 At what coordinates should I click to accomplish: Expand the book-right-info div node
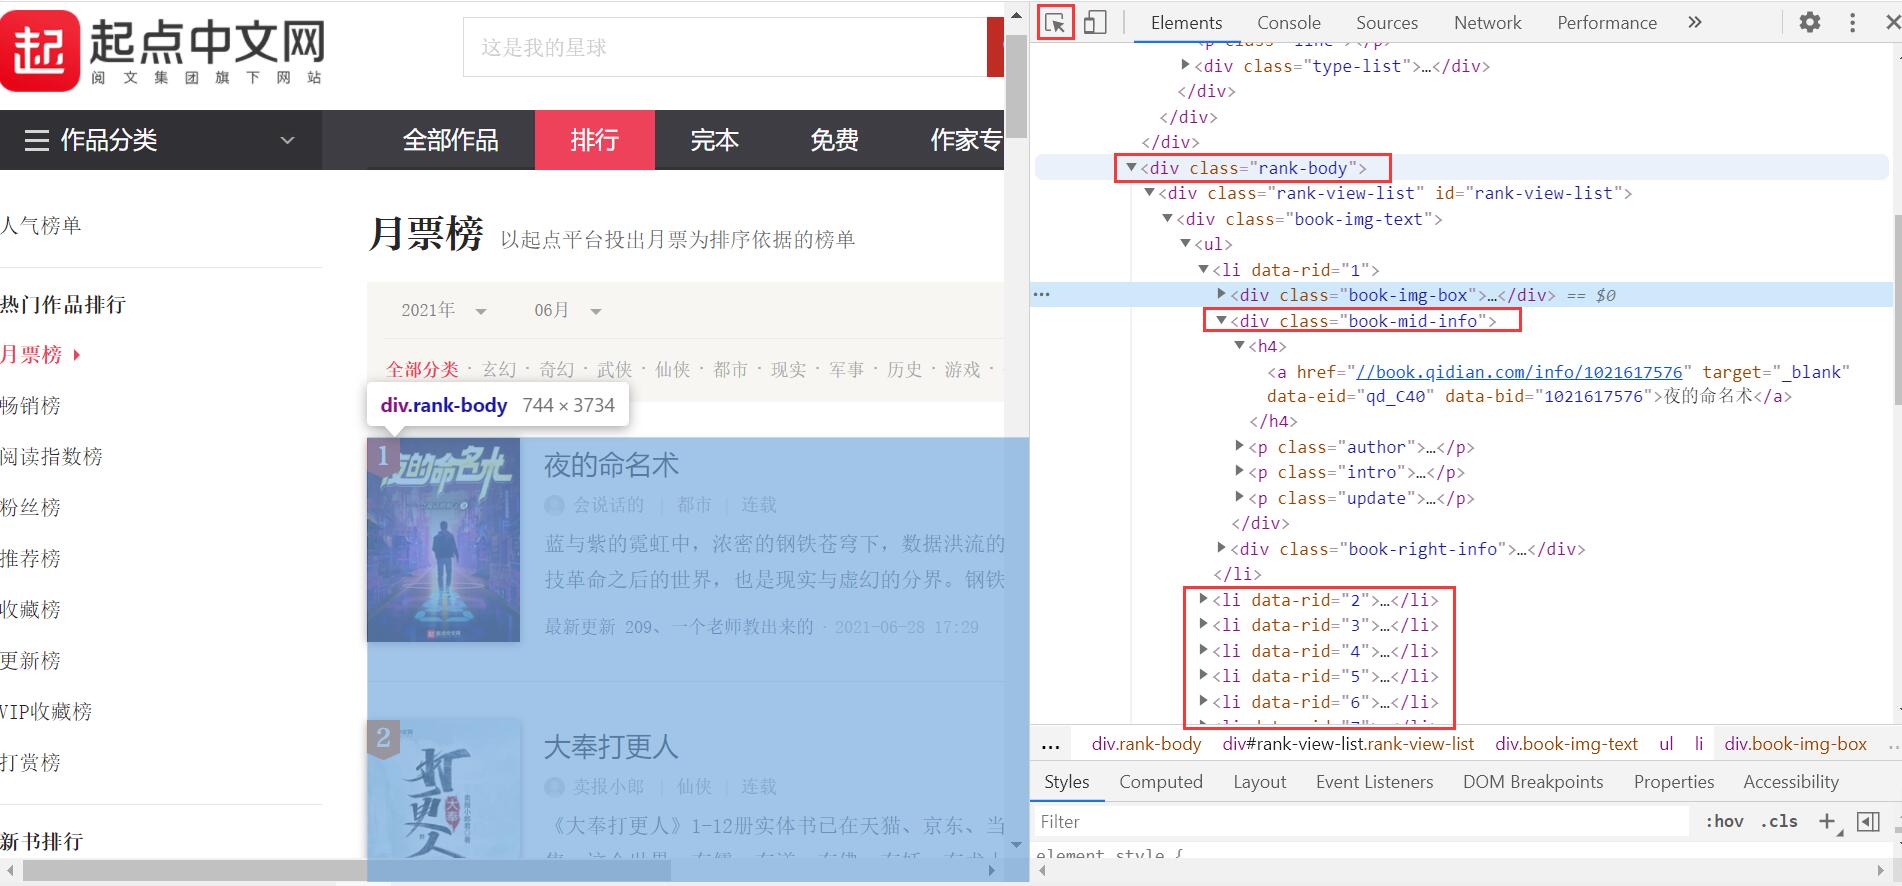coord(1221,548)
